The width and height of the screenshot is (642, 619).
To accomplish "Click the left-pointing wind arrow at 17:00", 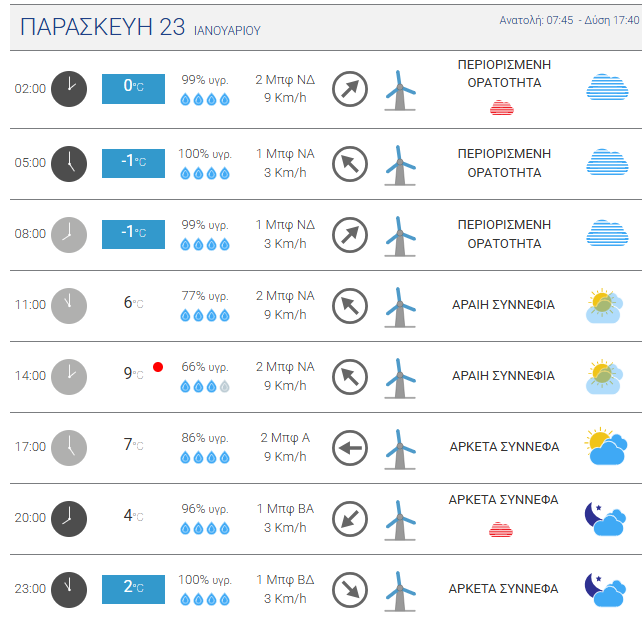I will 349,447.
